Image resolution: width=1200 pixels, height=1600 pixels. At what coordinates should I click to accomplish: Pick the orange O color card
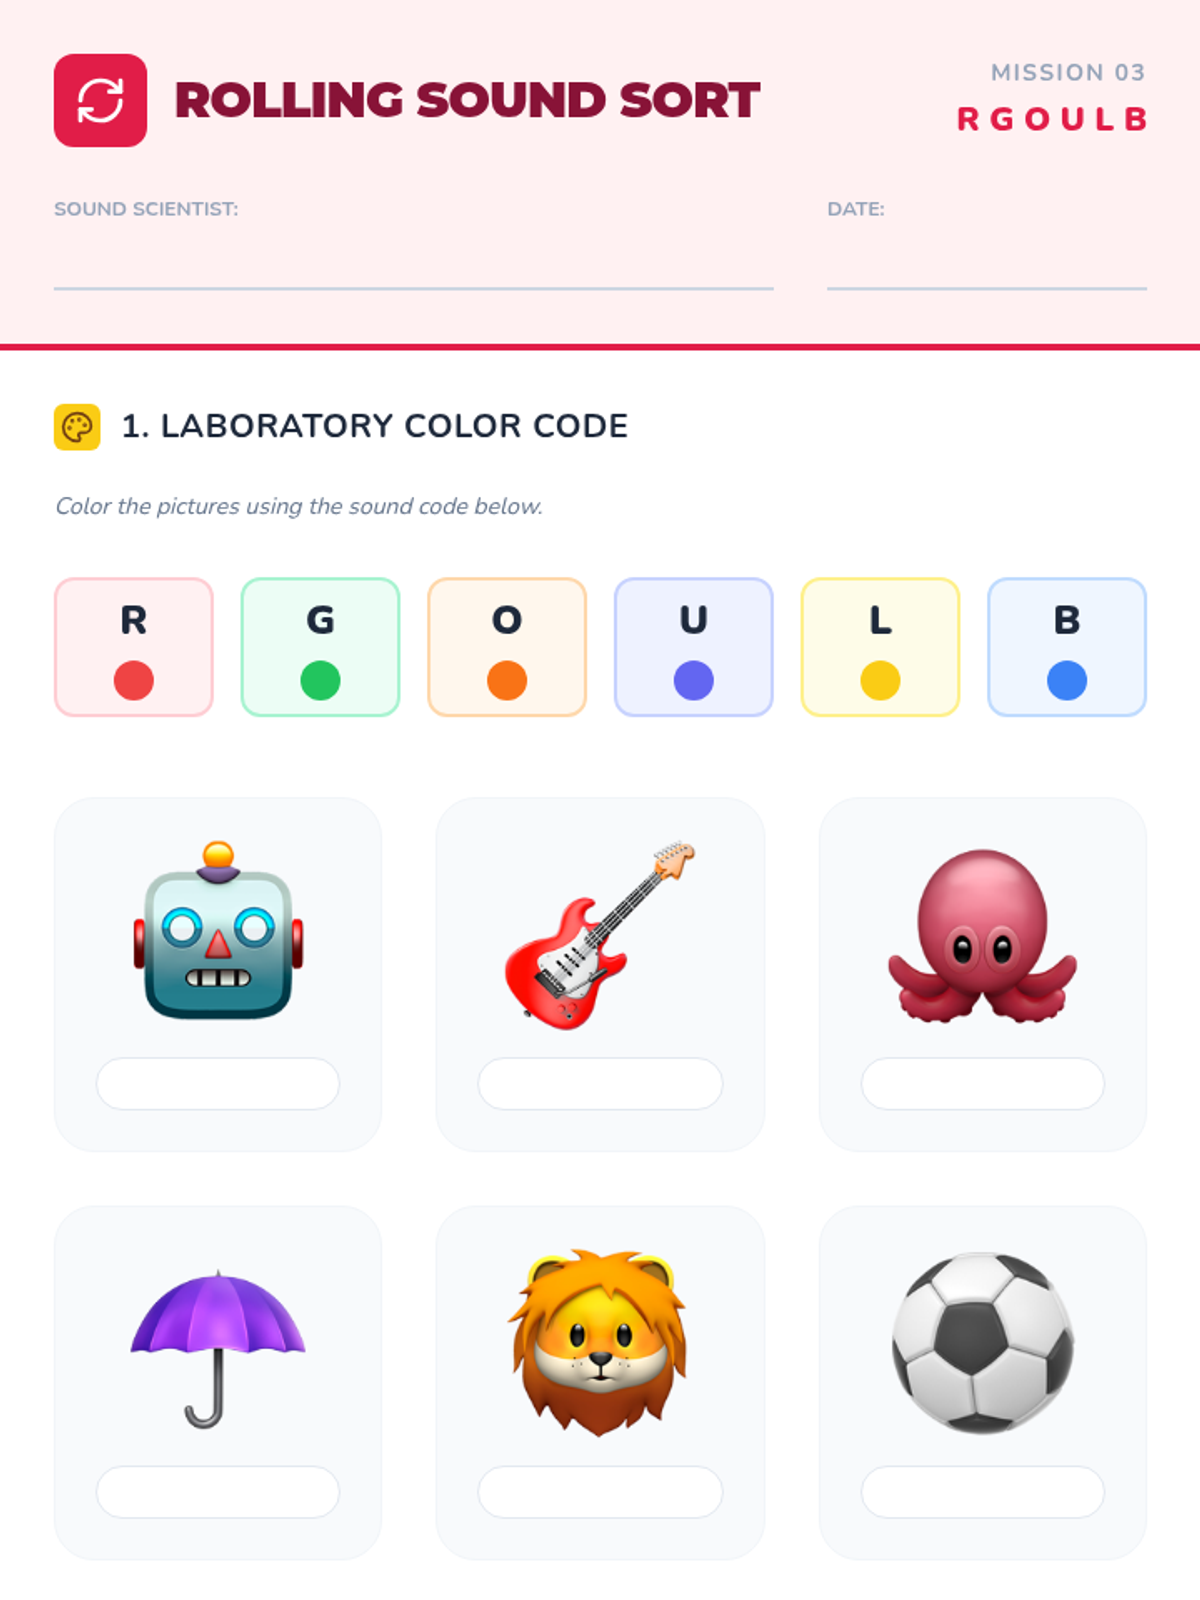coord(507,647)
